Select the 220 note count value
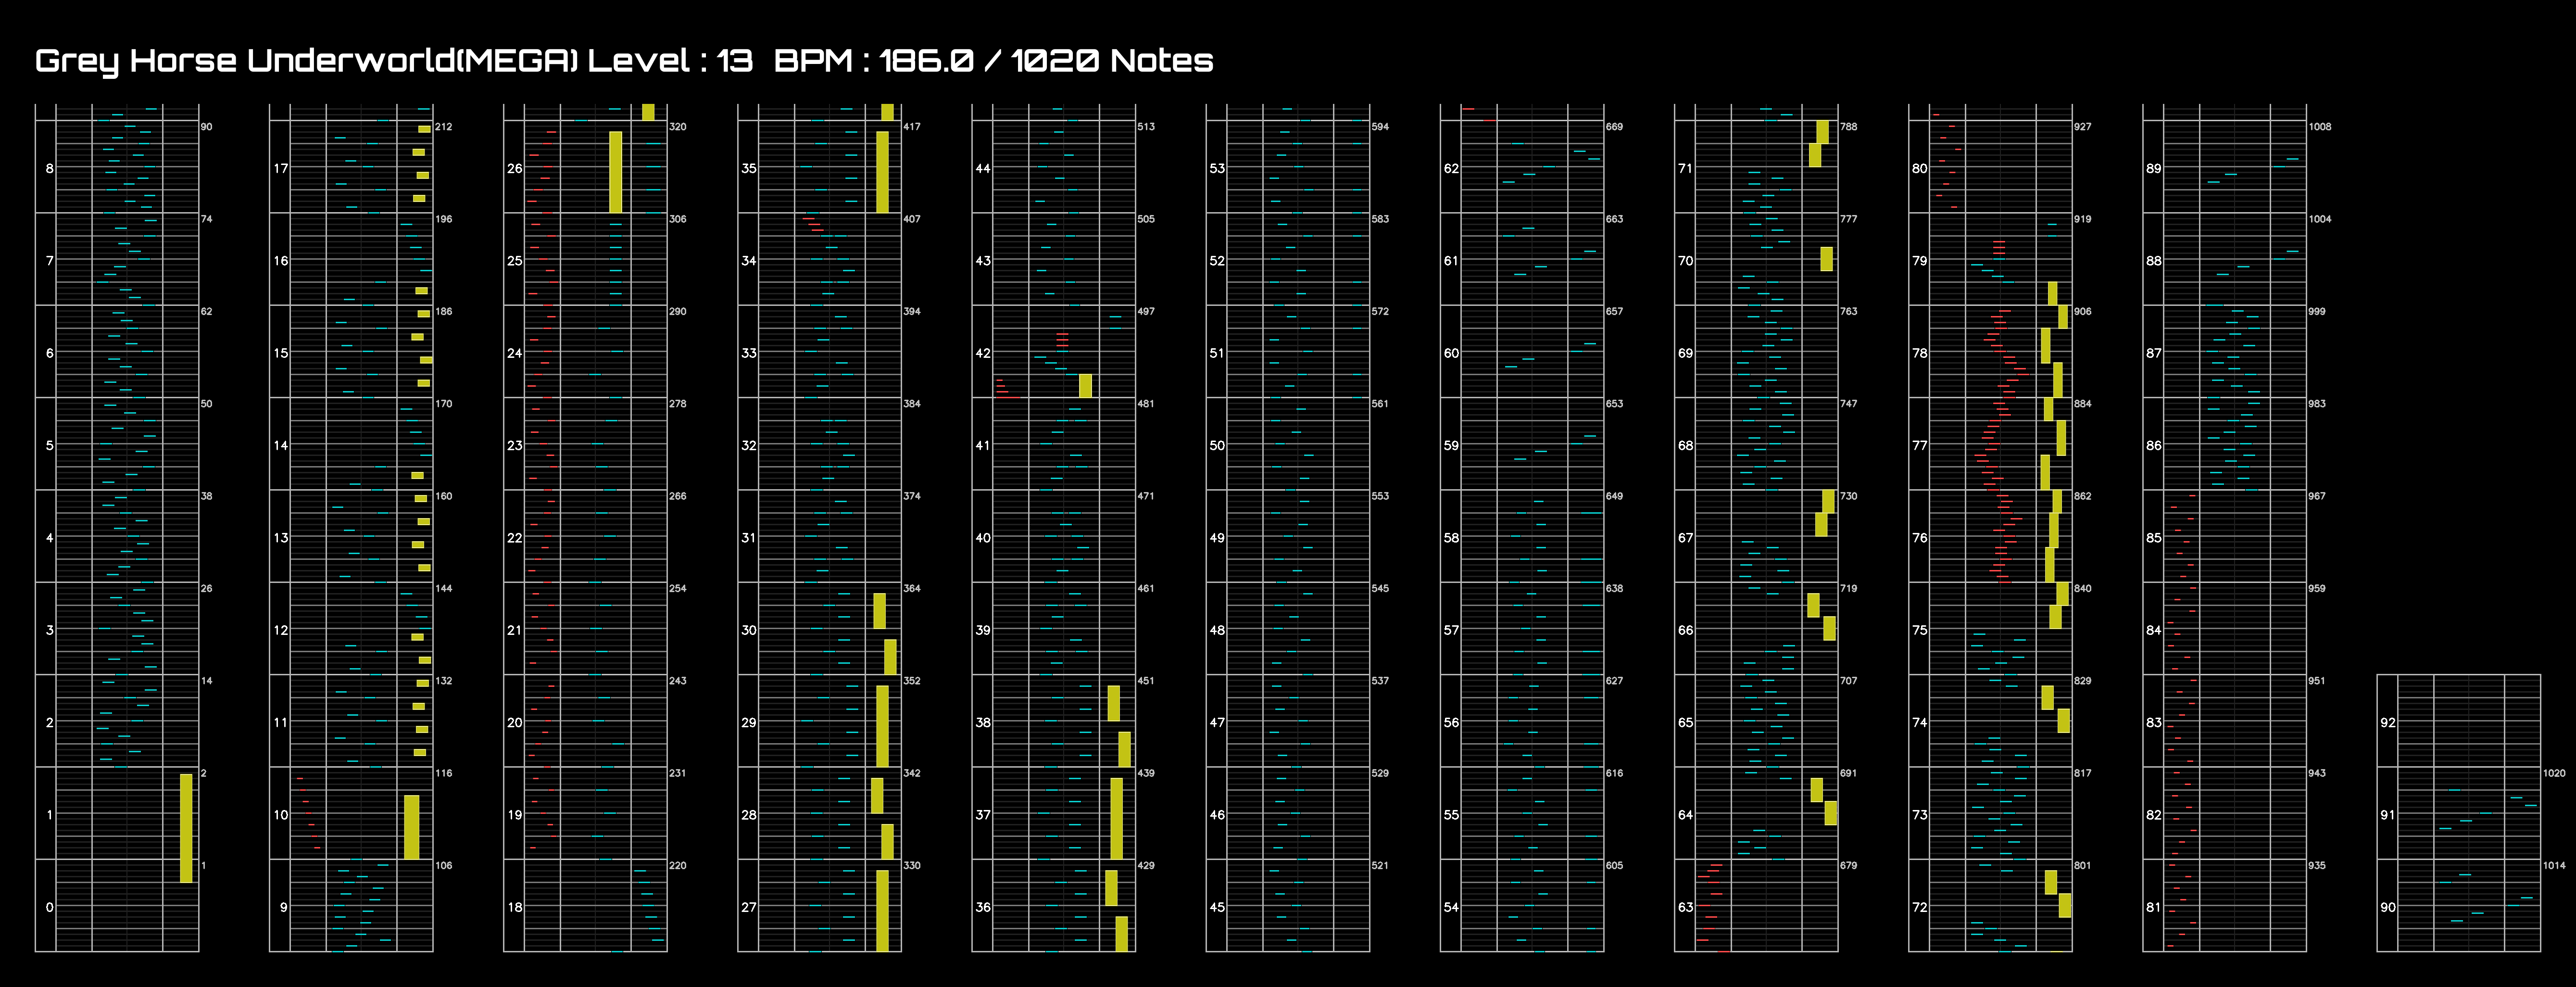This screenshot has height=987, width=2576. tap(677, 866)
